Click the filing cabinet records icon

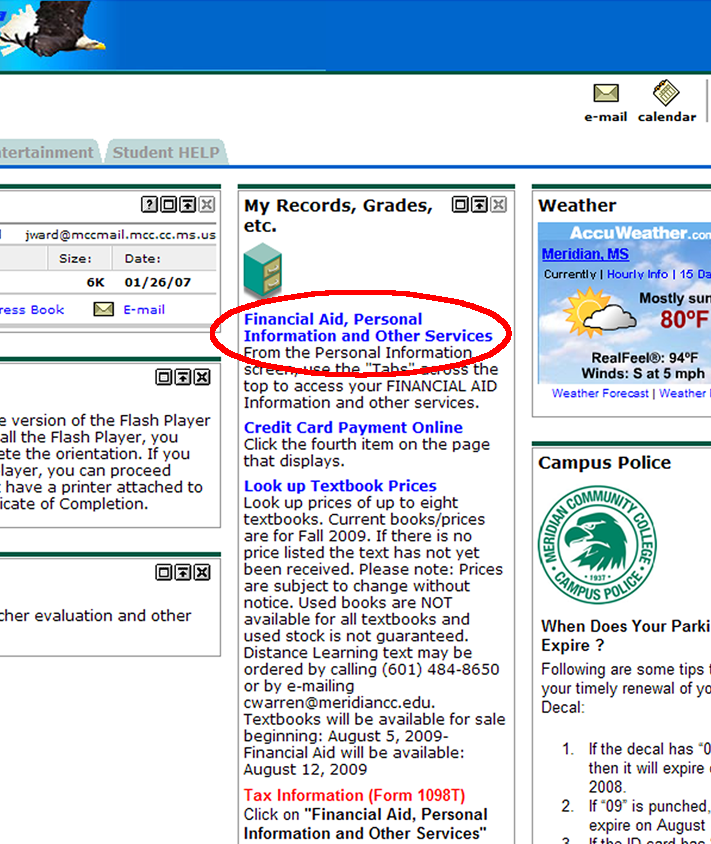tap(262, 272)
